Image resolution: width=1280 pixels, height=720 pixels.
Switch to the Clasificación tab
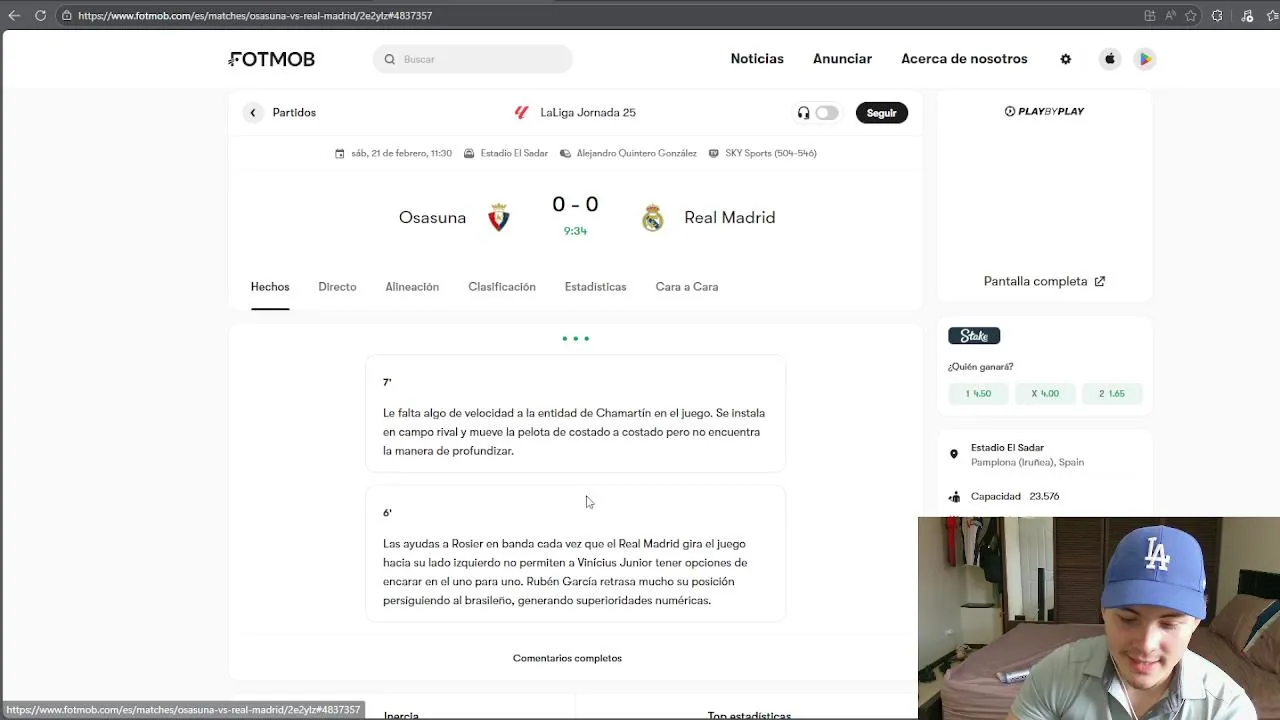[x=502, y=287]
